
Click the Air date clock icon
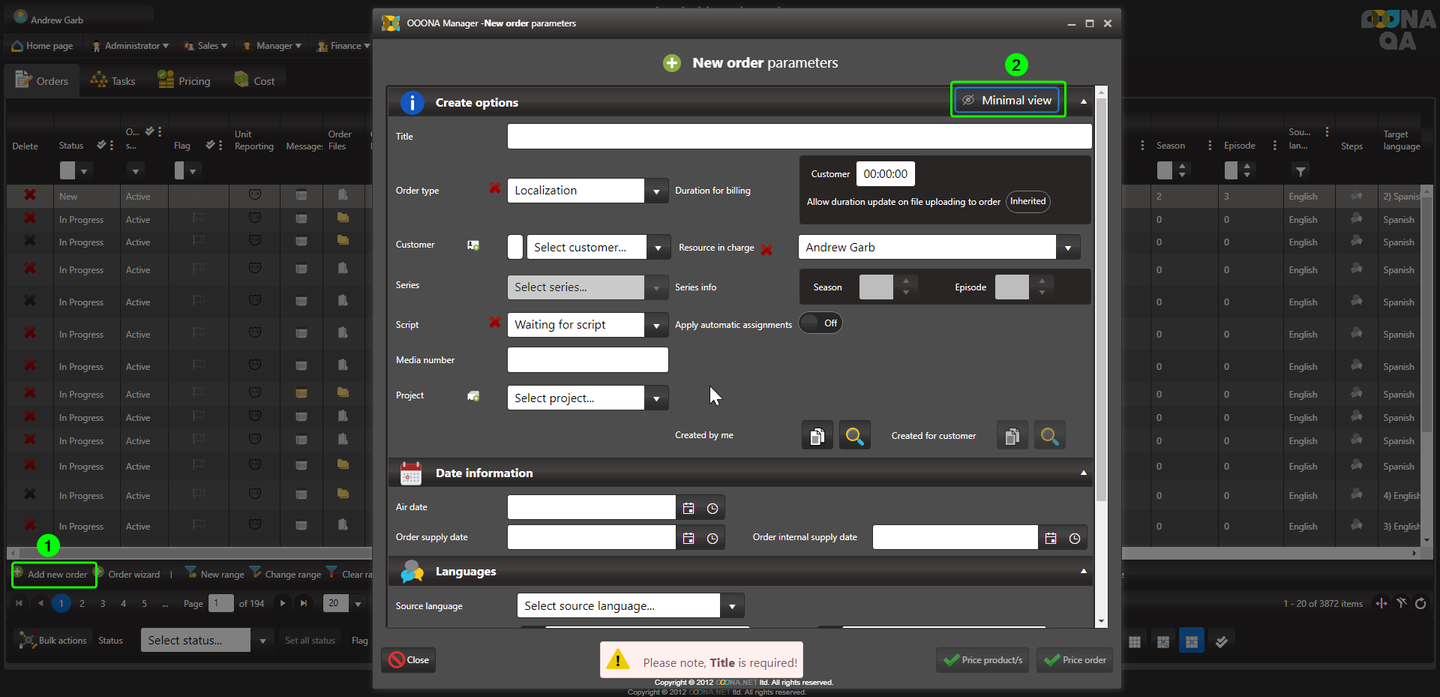coord(712,508)
